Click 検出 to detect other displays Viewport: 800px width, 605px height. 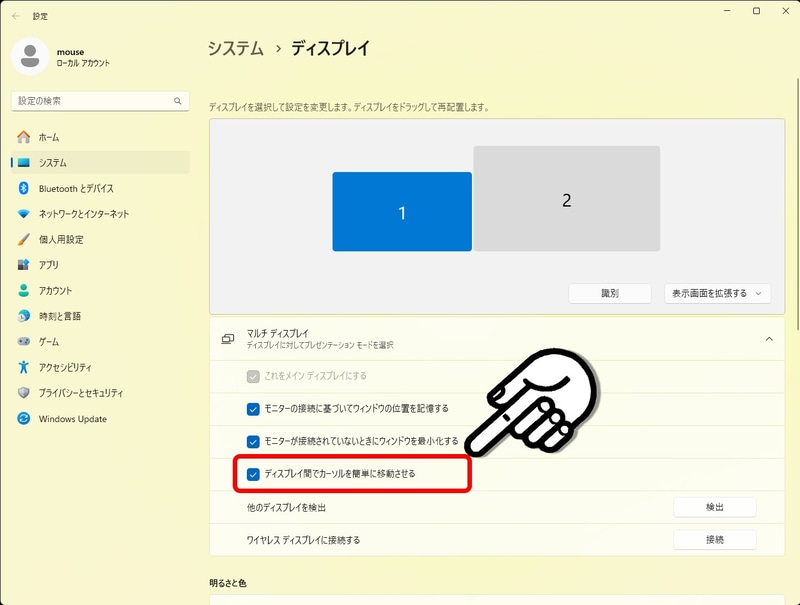(x=713, y=508)
